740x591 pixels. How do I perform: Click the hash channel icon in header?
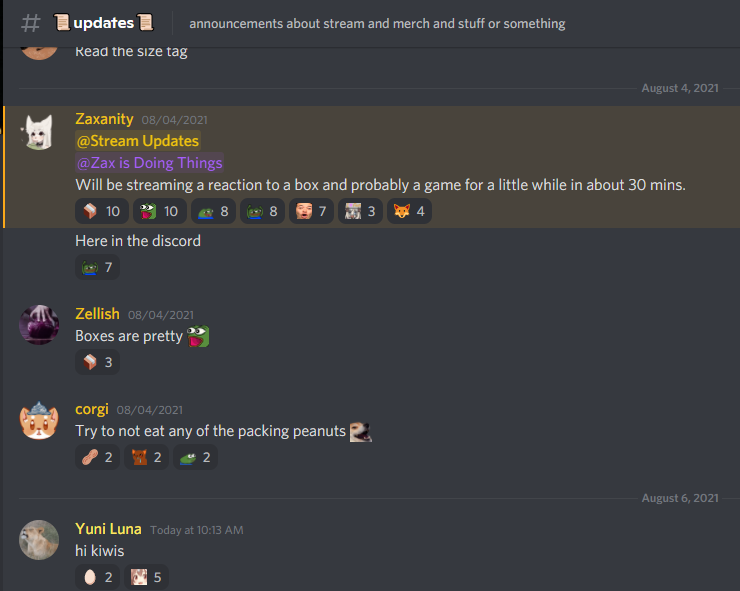tap(31, 23)
